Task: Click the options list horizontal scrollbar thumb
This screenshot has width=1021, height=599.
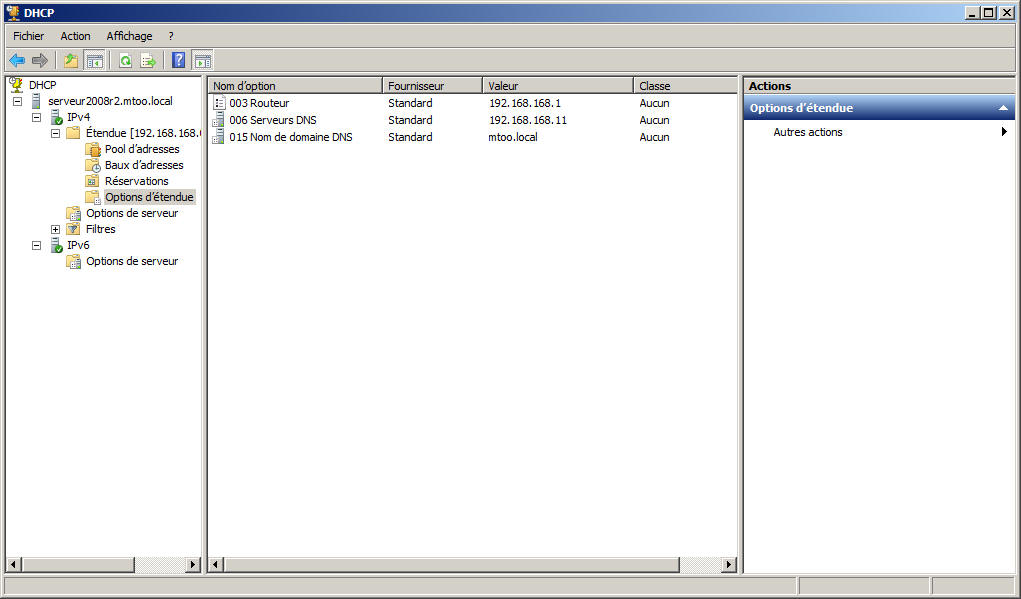Action: pyautogui.click(x=452, y=564)
